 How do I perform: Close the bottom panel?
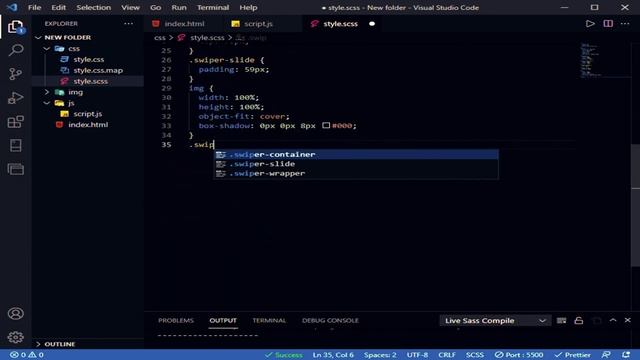(628, 320)
